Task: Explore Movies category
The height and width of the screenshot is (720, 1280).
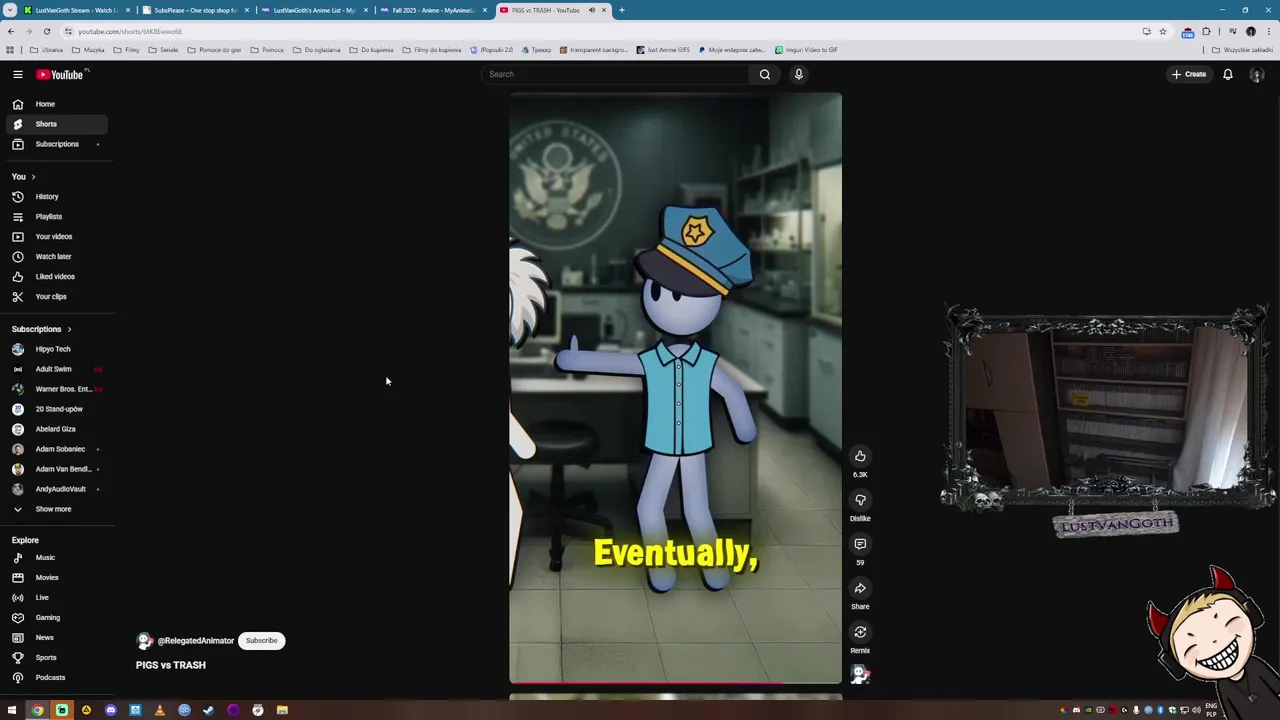Action: click(x=57, y=578)
